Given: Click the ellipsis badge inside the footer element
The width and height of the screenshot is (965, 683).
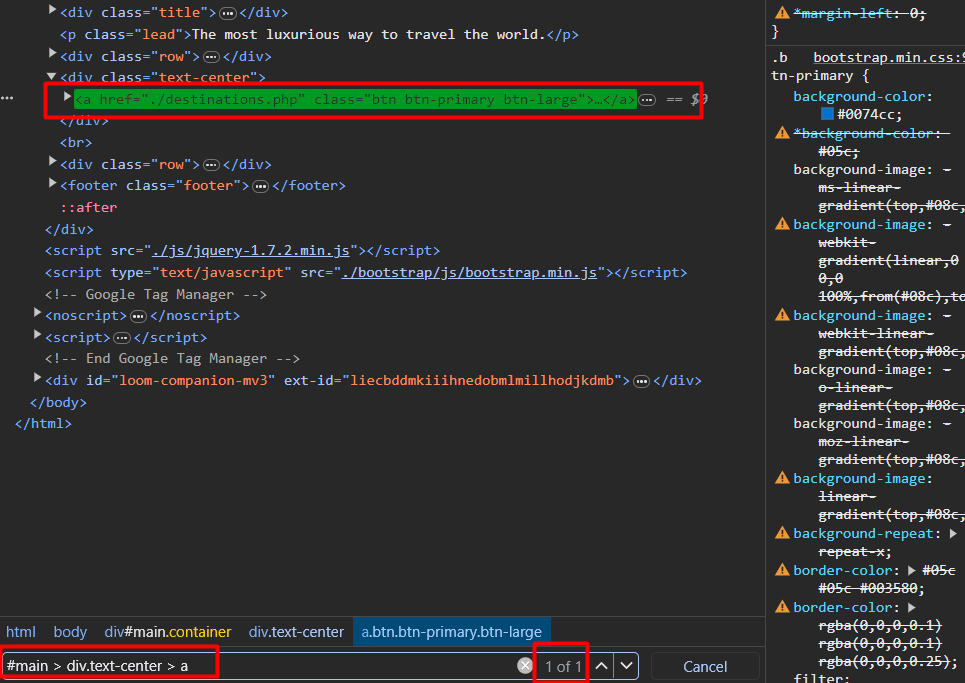Looking at the screenshot, I should [x=260, y=186].
